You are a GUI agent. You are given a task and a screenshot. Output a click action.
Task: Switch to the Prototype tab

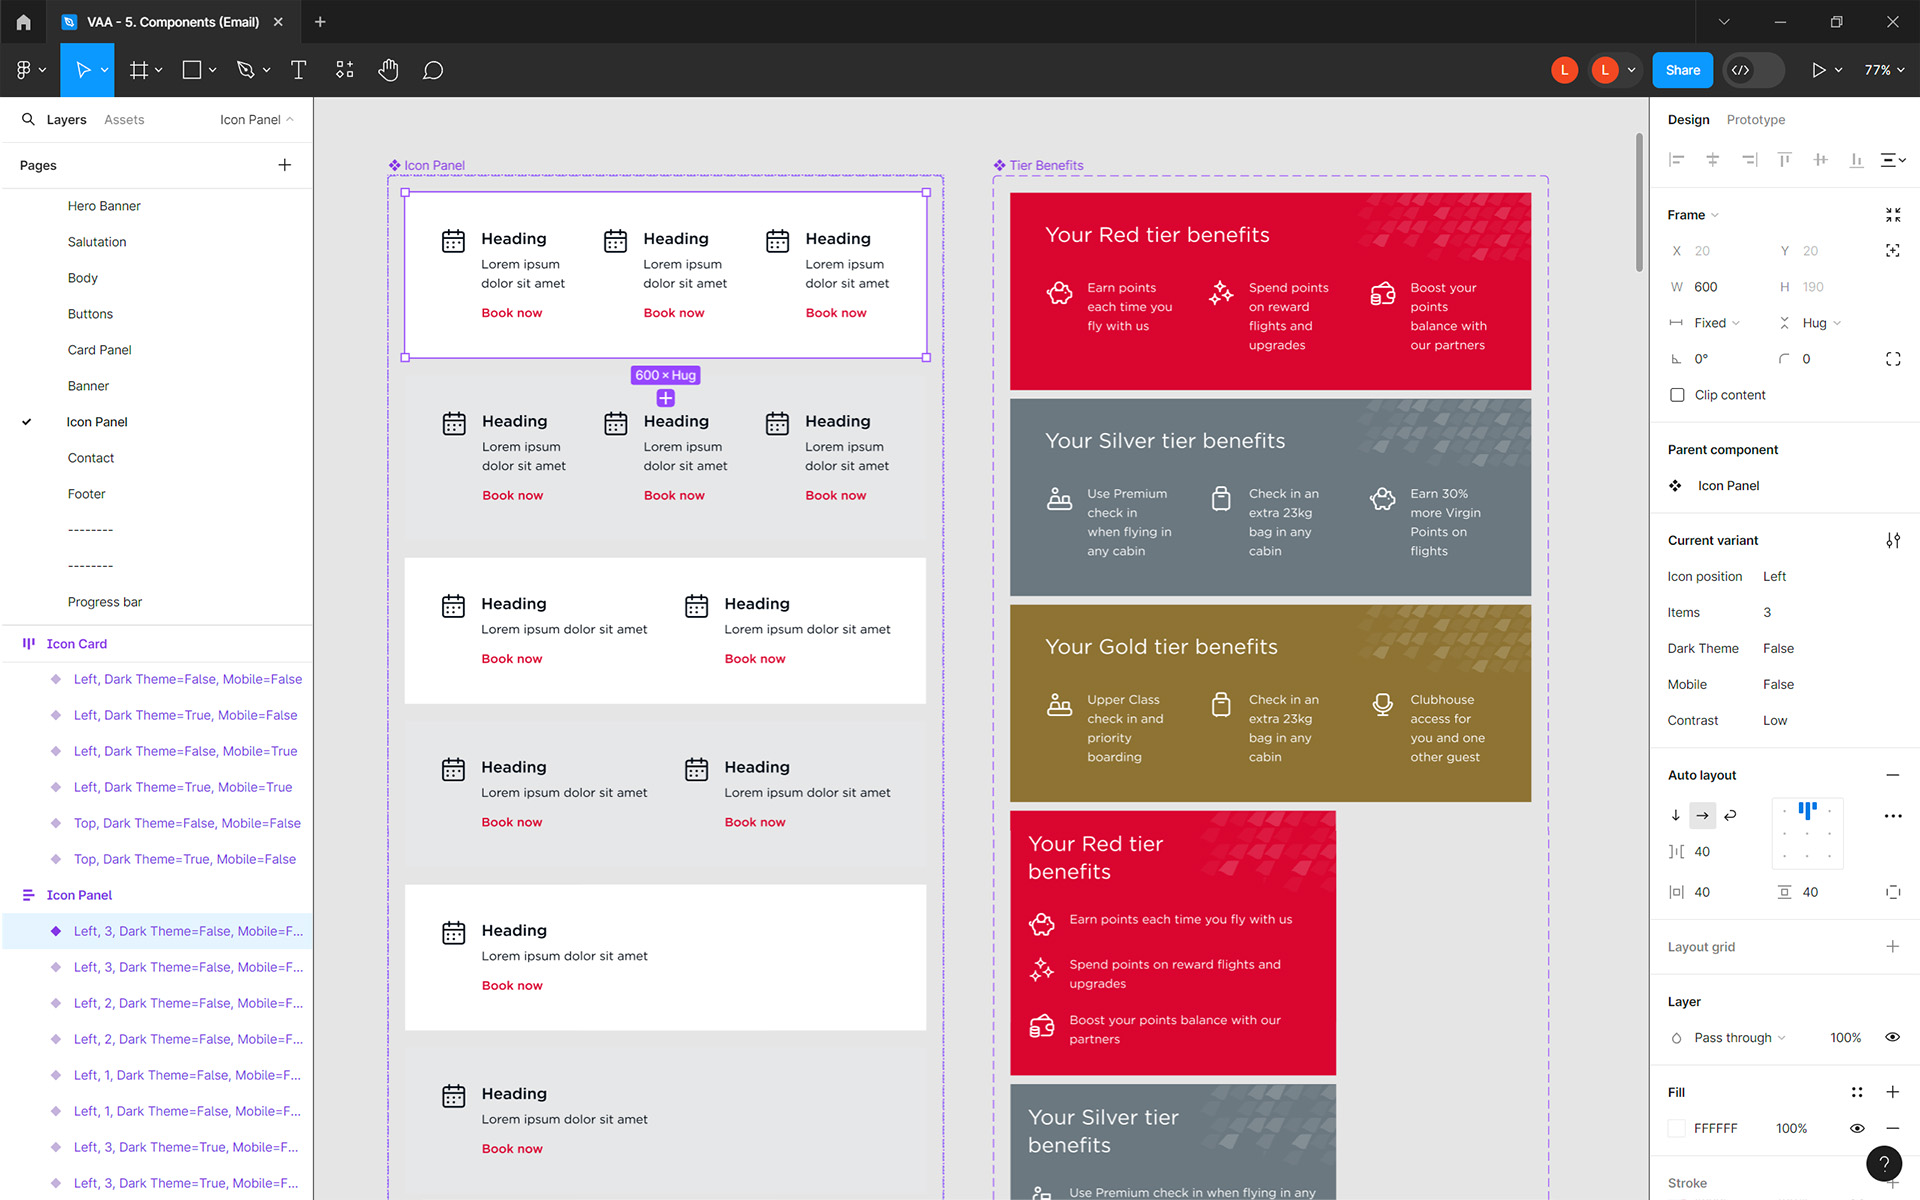pos(1755,120)
